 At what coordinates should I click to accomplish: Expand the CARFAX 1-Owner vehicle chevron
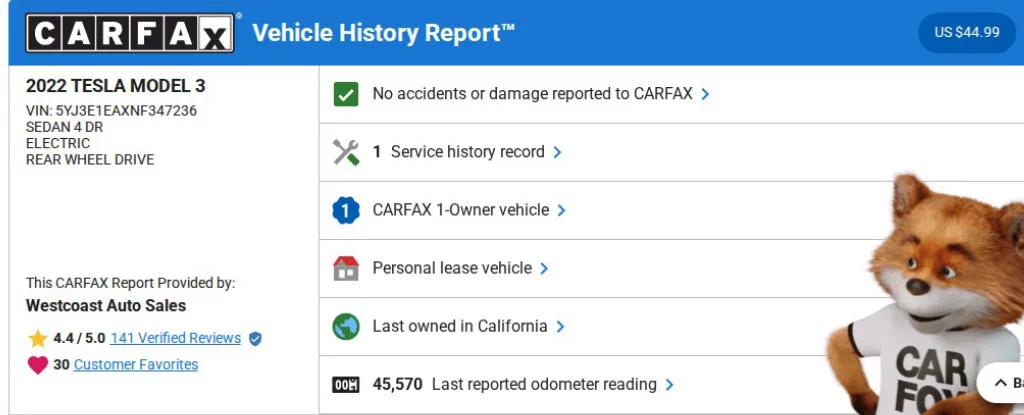coord(562,210)
